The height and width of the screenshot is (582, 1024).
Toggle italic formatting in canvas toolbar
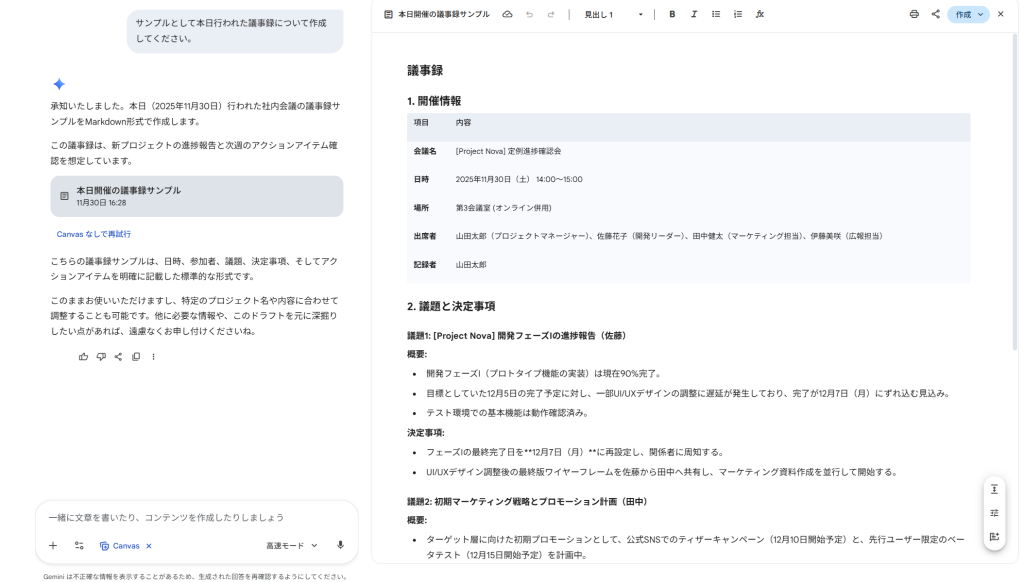694,14
